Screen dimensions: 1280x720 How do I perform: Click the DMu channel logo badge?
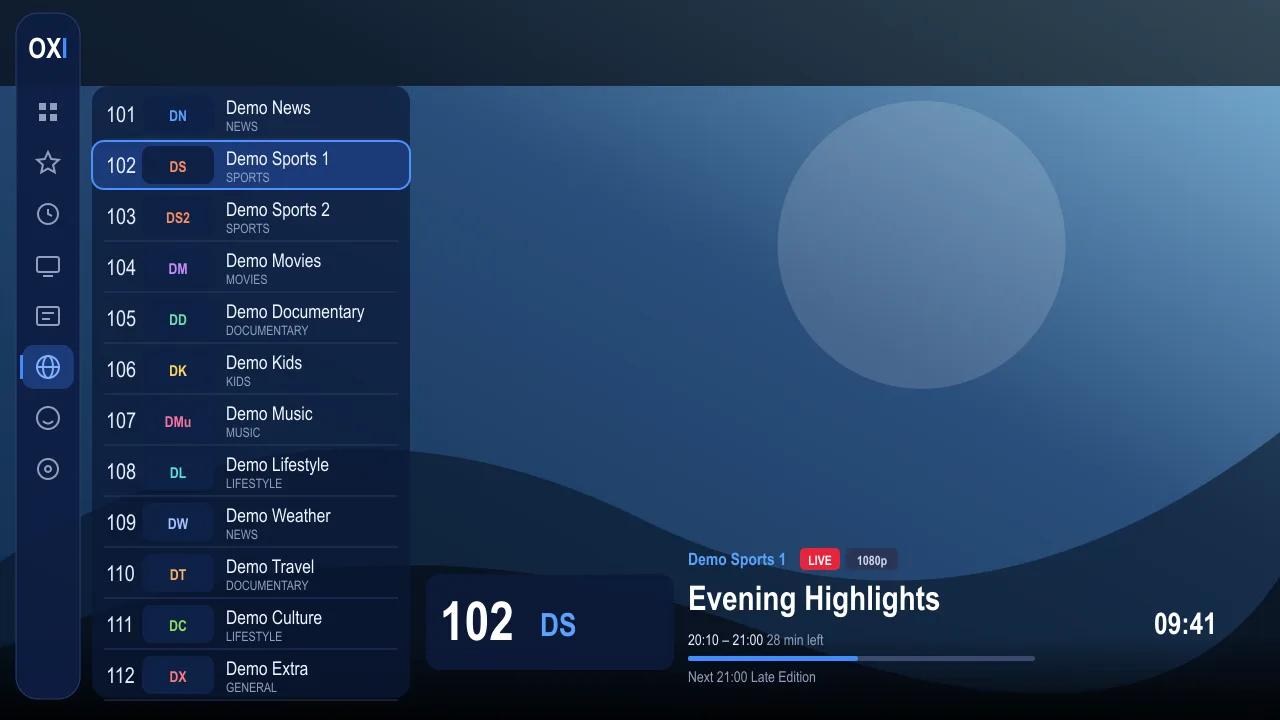click(x=178, y=422)
